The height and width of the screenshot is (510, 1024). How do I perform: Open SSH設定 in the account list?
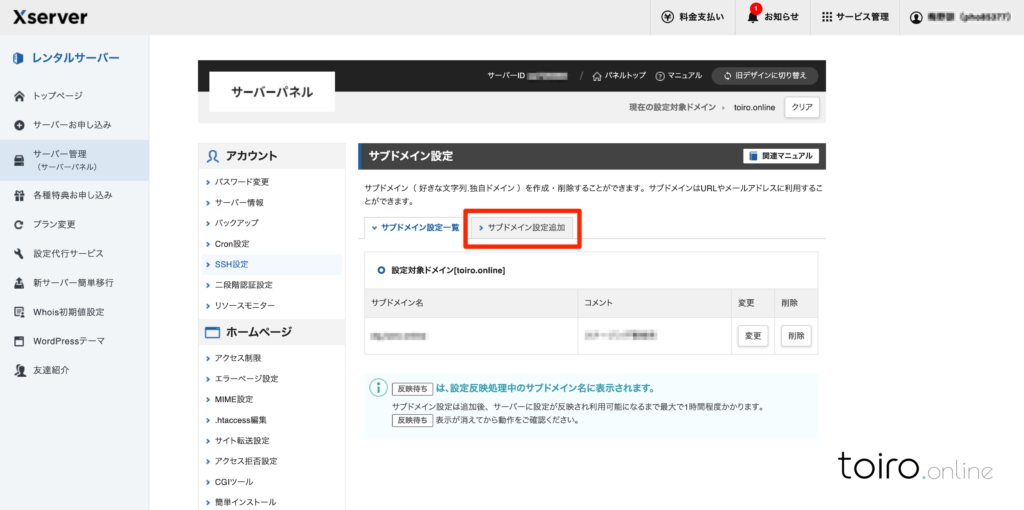click(231, 264)
